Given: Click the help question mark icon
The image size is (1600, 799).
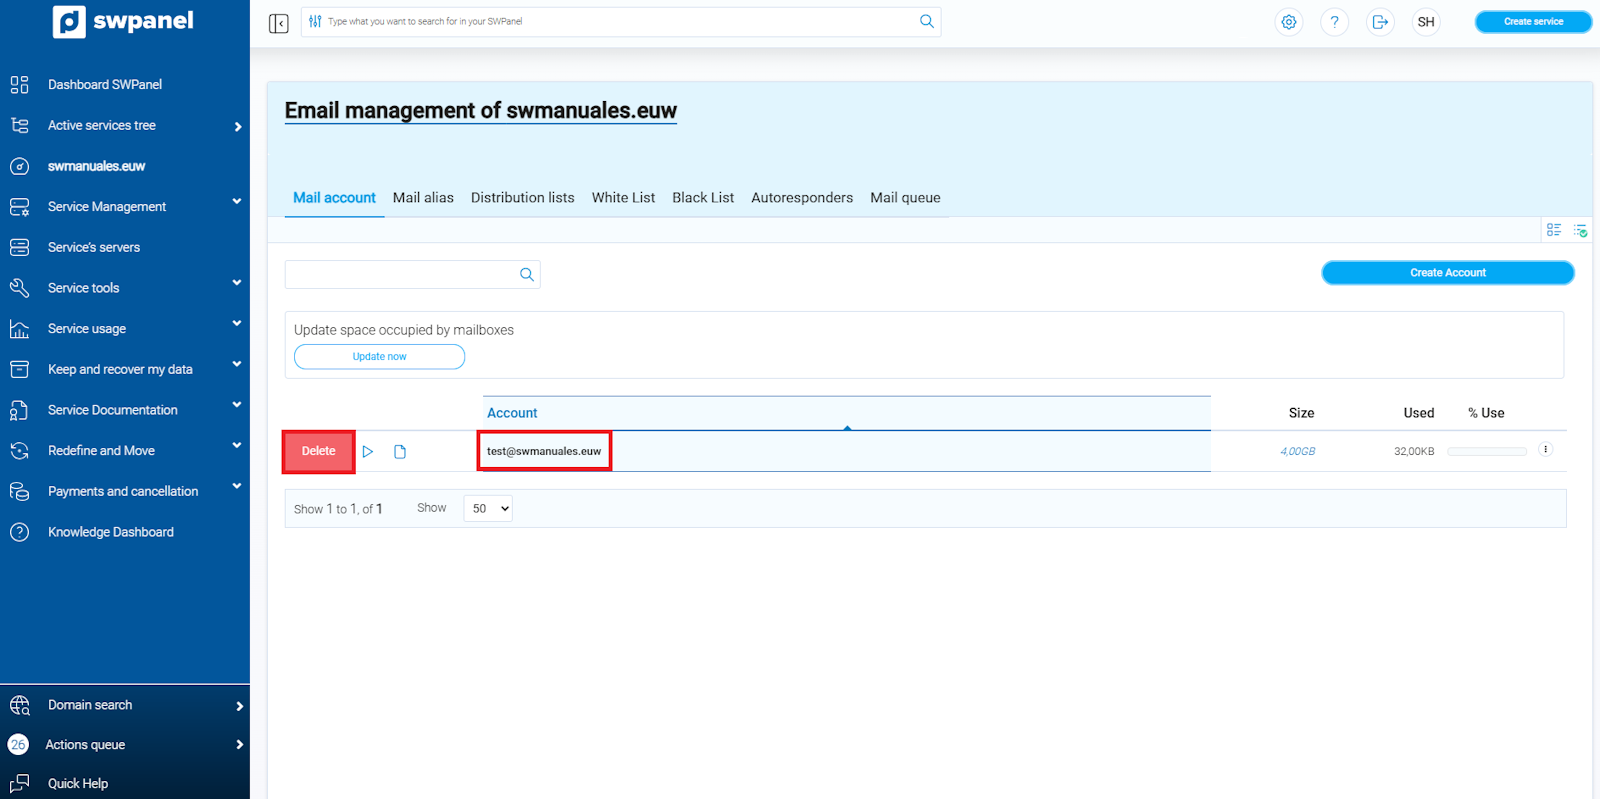Looking at the screenshot, I should click(x=1334, y=22).
